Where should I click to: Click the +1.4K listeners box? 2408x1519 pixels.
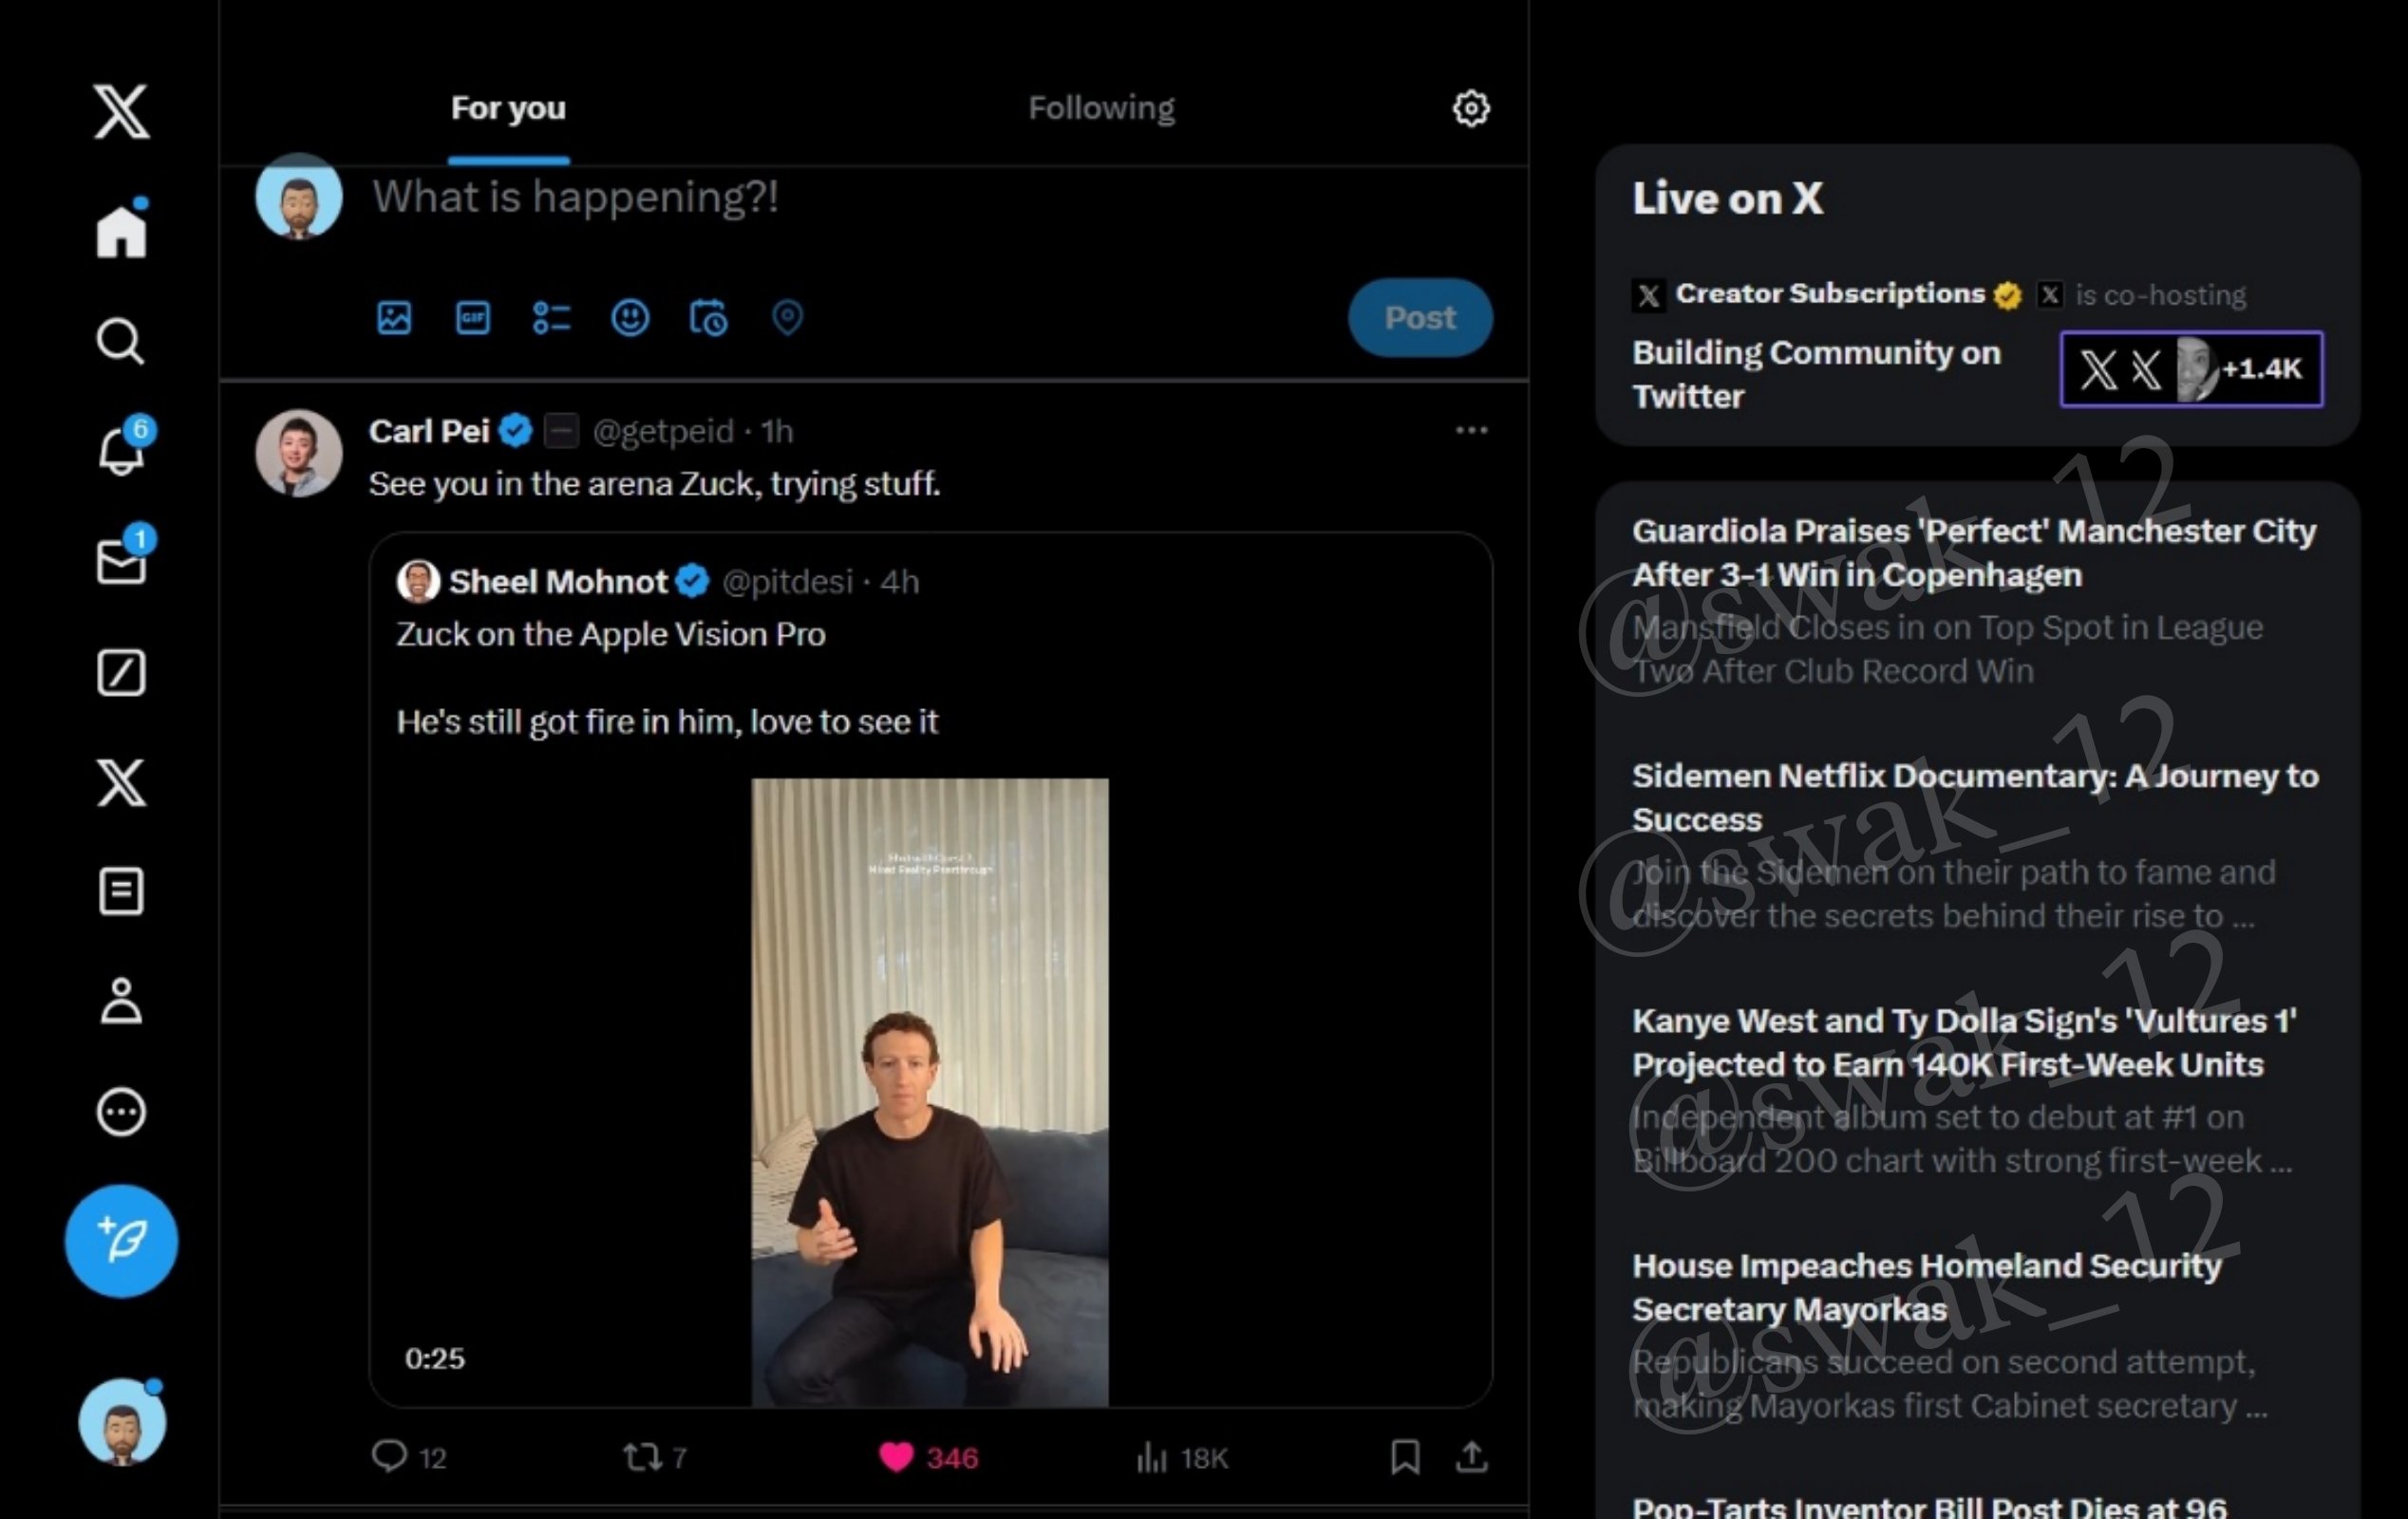[x=2191, y=369]
